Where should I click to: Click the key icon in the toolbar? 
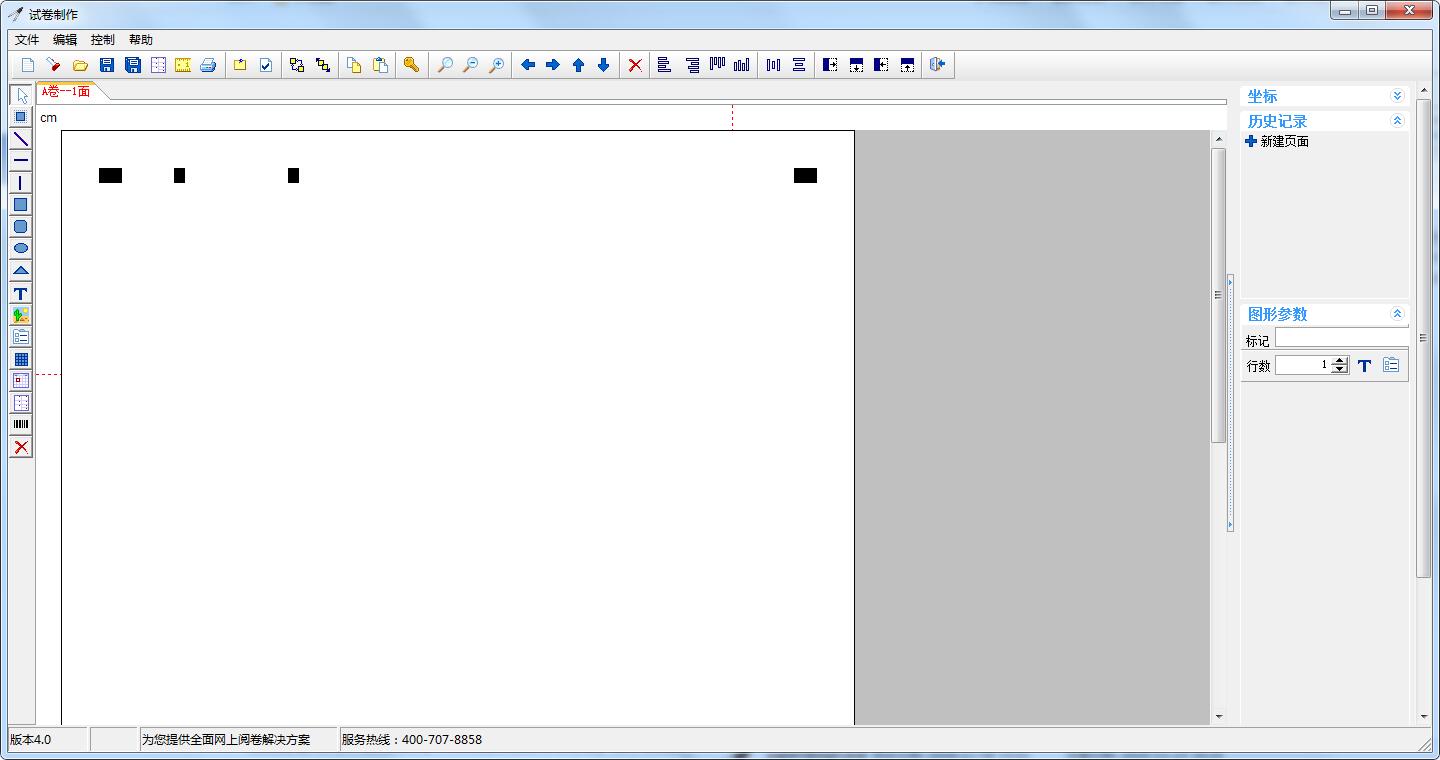point(411,65)
